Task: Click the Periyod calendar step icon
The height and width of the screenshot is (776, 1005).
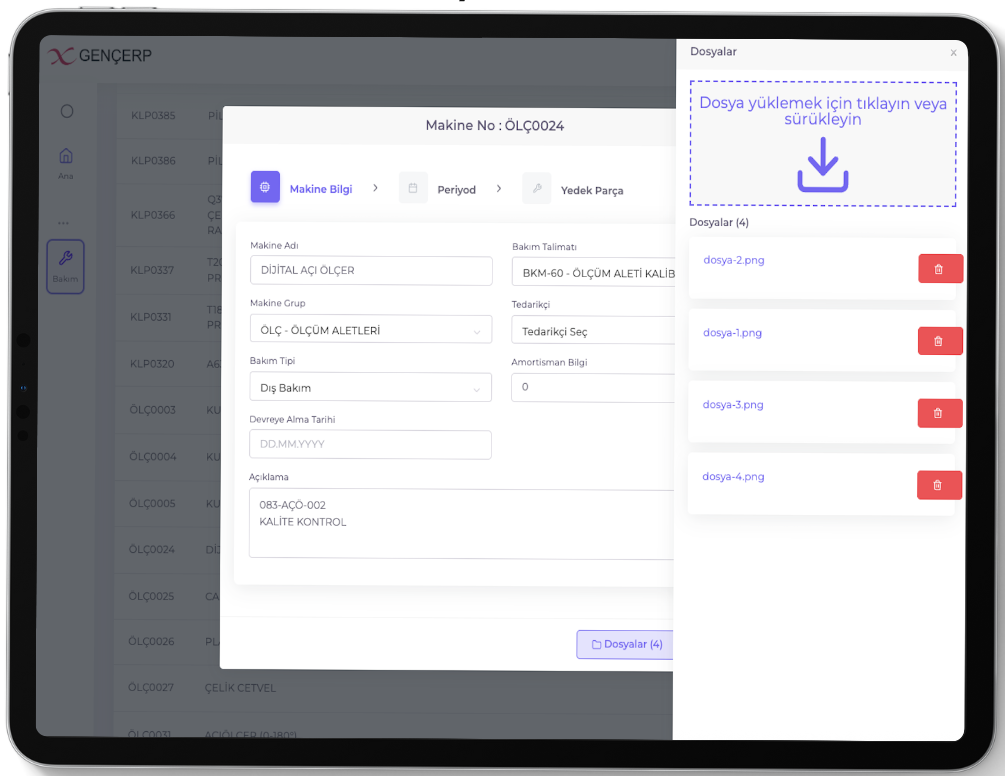Action: click(413, 188)
